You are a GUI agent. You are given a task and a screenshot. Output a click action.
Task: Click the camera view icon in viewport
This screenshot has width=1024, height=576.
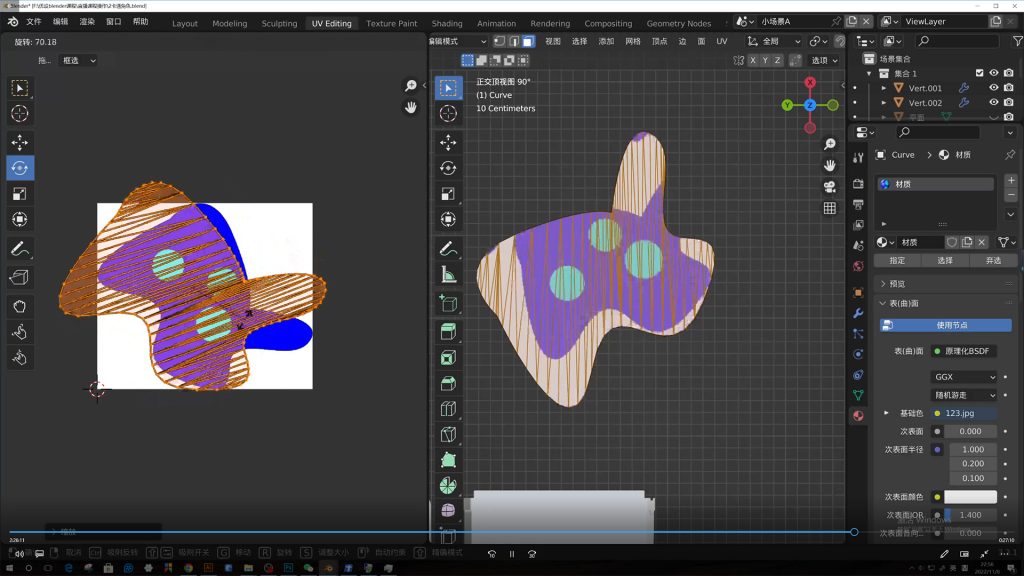click(x=830, y=187)
